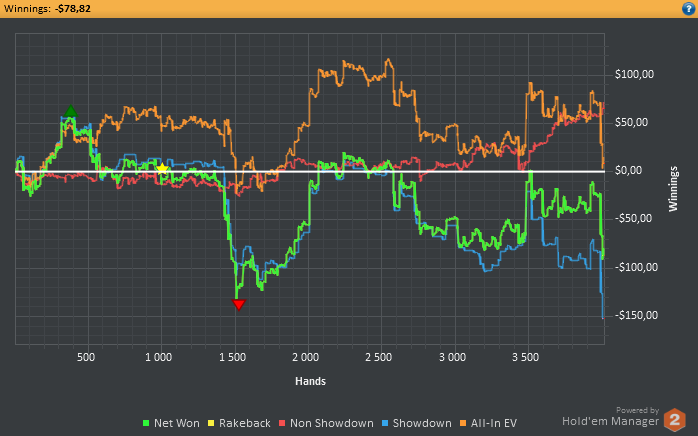Toggle the All-In EV legend label
The image size is (698, 436).
pyautogui.click(x=494, y=423)
